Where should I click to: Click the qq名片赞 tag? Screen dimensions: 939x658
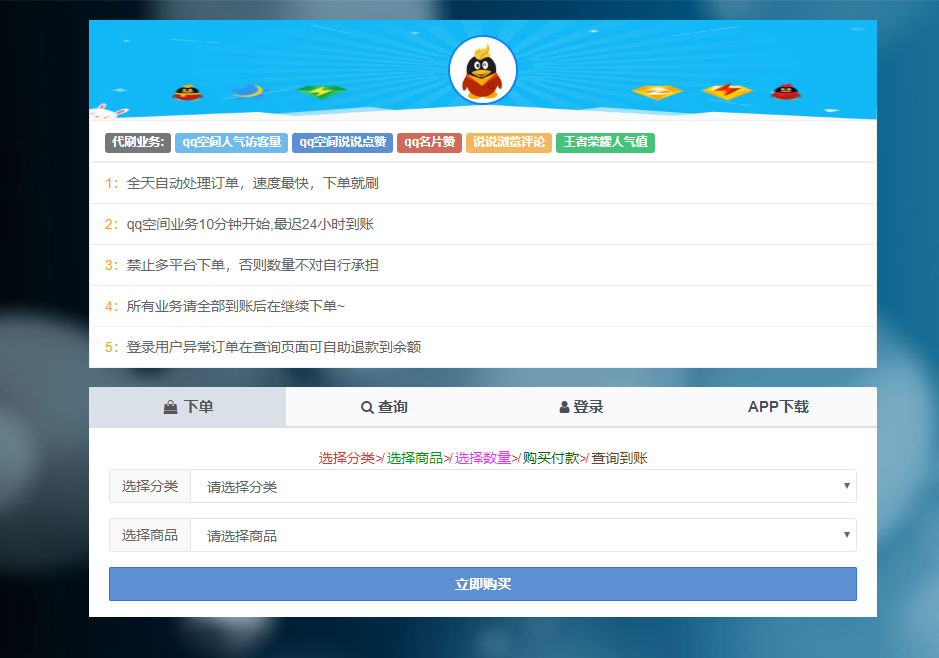tap(429, 142)
